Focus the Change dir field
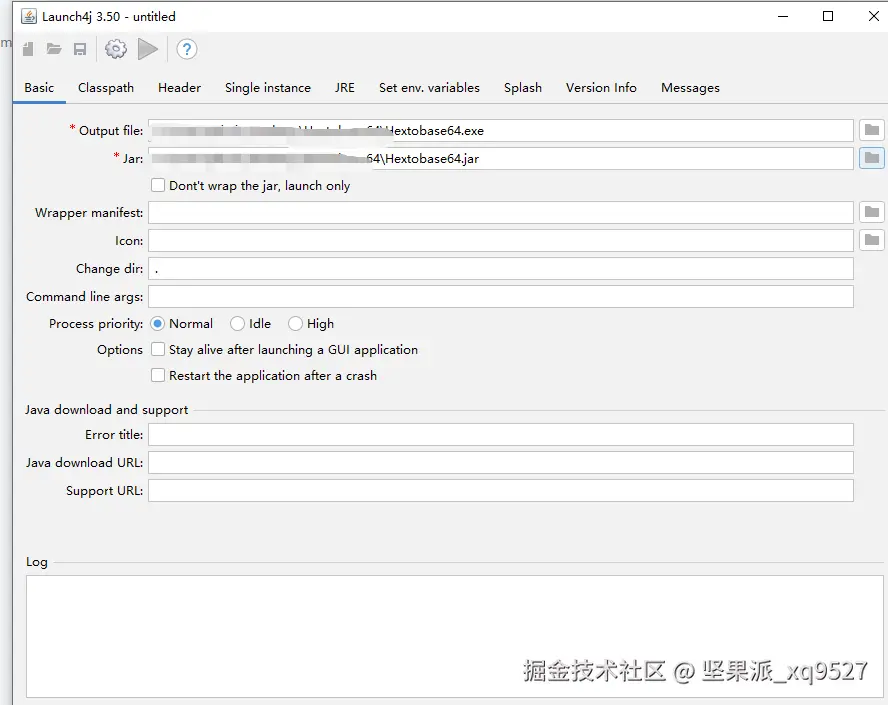The width and height of the screenshot is (888, 705). (501, 268)
